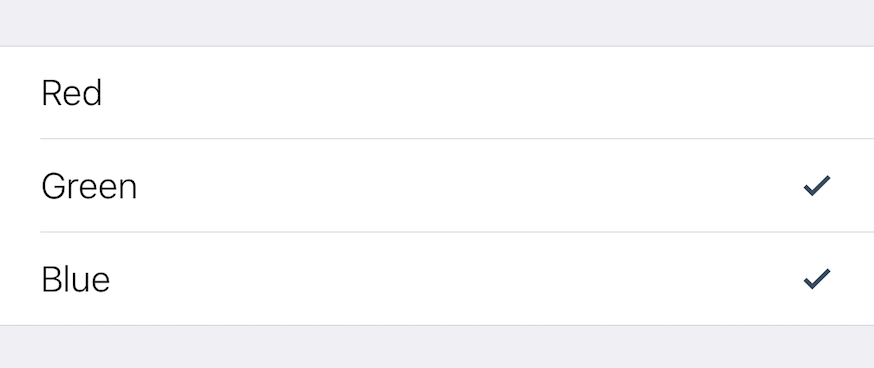Uncheck the Blue option row
Viewport: 874px width, 368px height.
pyautogui.click(x=437, y=278)
